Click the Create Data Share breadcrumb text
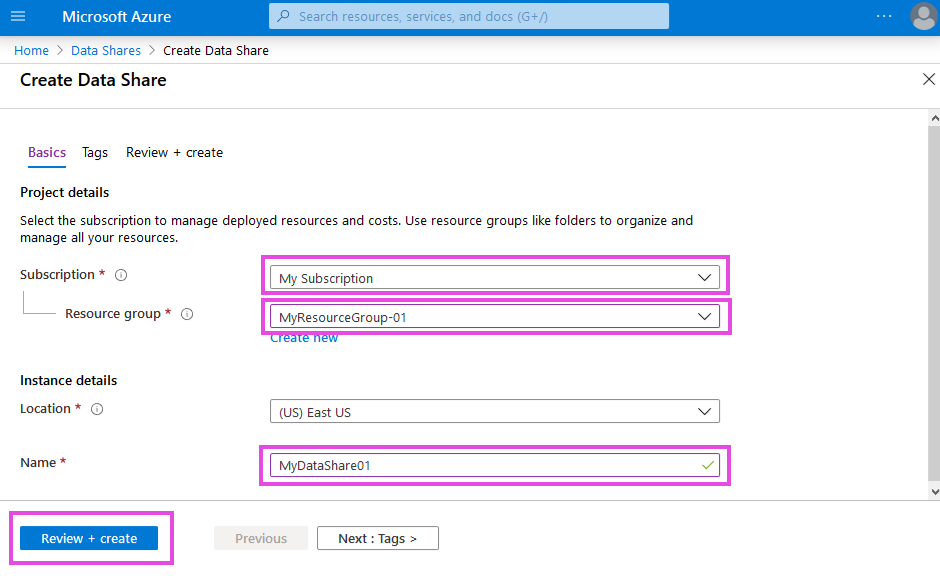The height and width of the screenshot is (581, 940). pyautogui.click(x=216, y=50)
